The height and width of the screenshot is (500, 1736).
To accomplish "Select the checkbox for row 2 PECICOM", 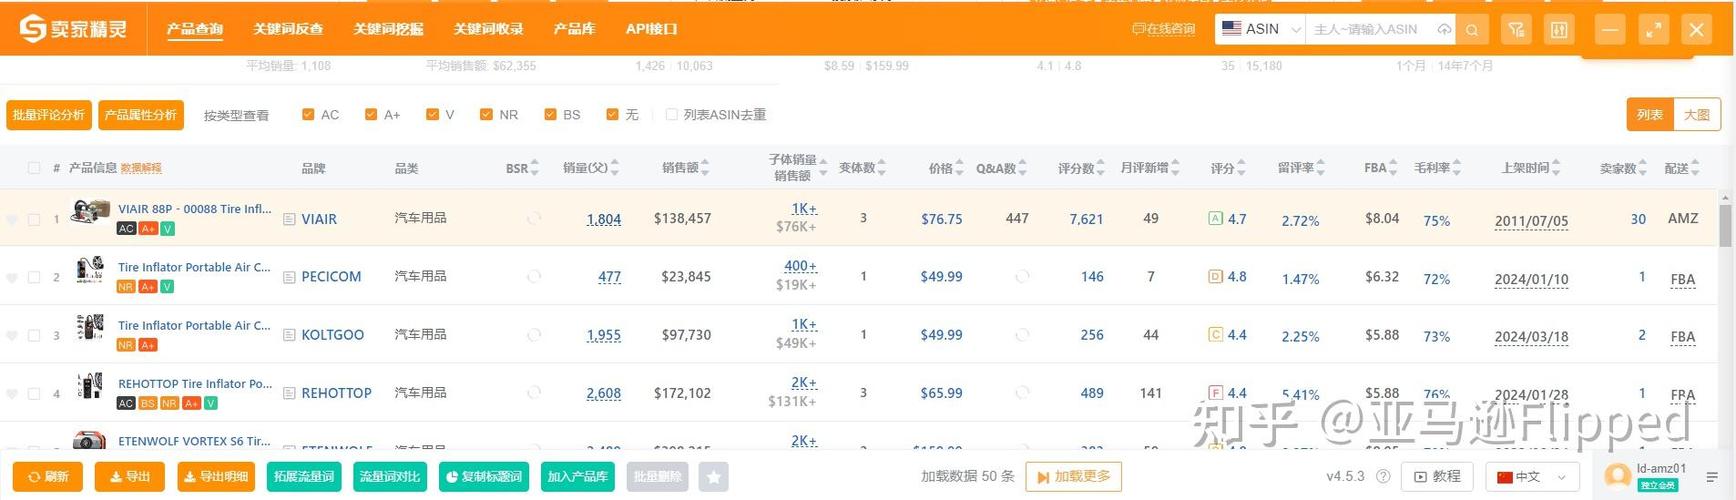I will pos(34,277).
